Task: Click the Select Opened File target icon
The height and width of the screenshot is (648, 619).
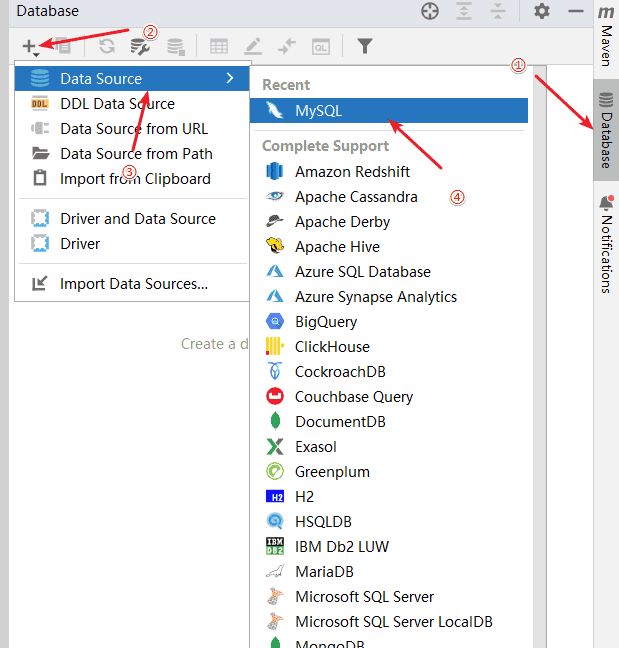Action: tap(430, 11)
